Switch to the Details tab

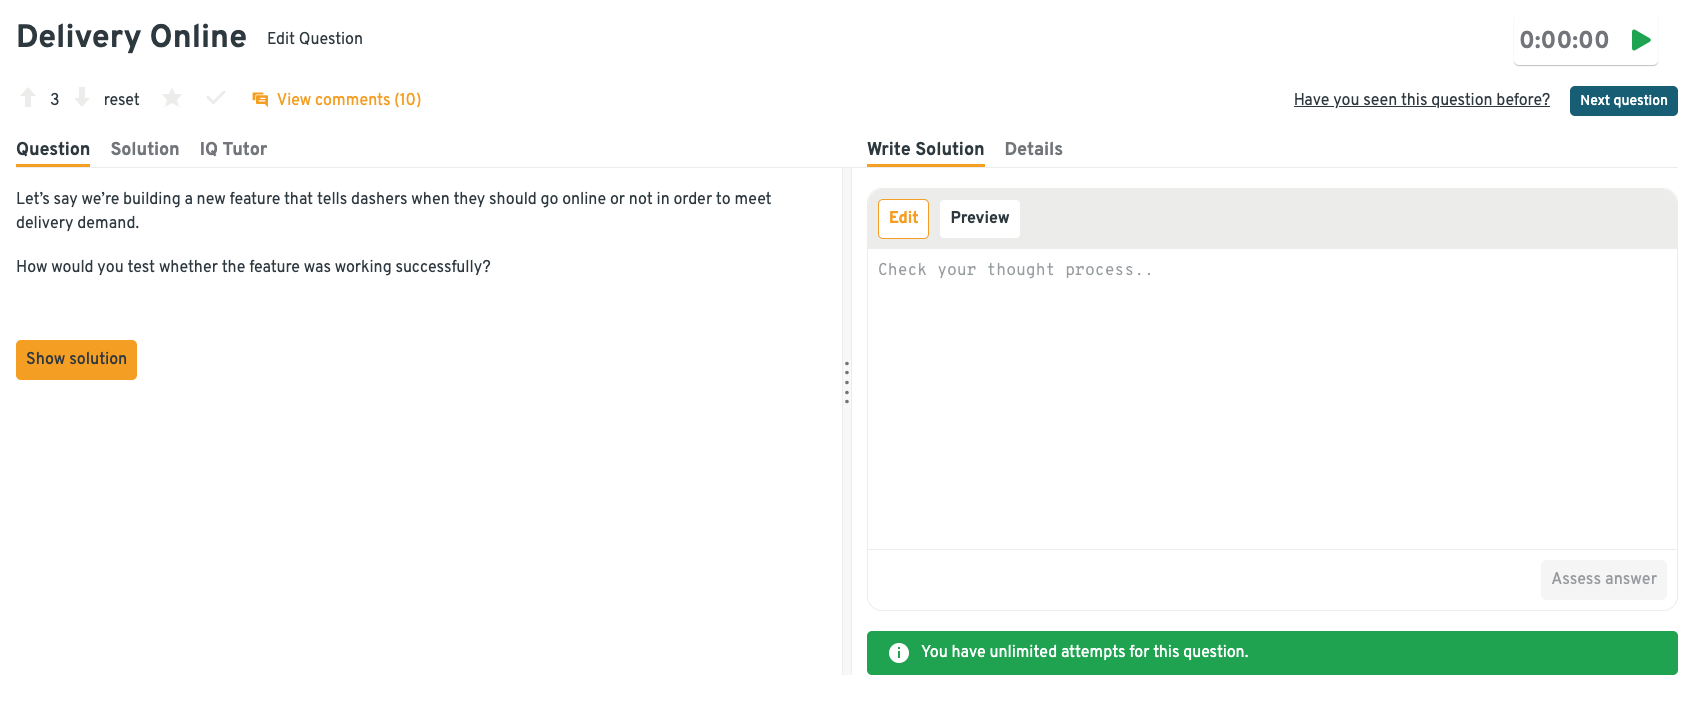click(1033, 149)
